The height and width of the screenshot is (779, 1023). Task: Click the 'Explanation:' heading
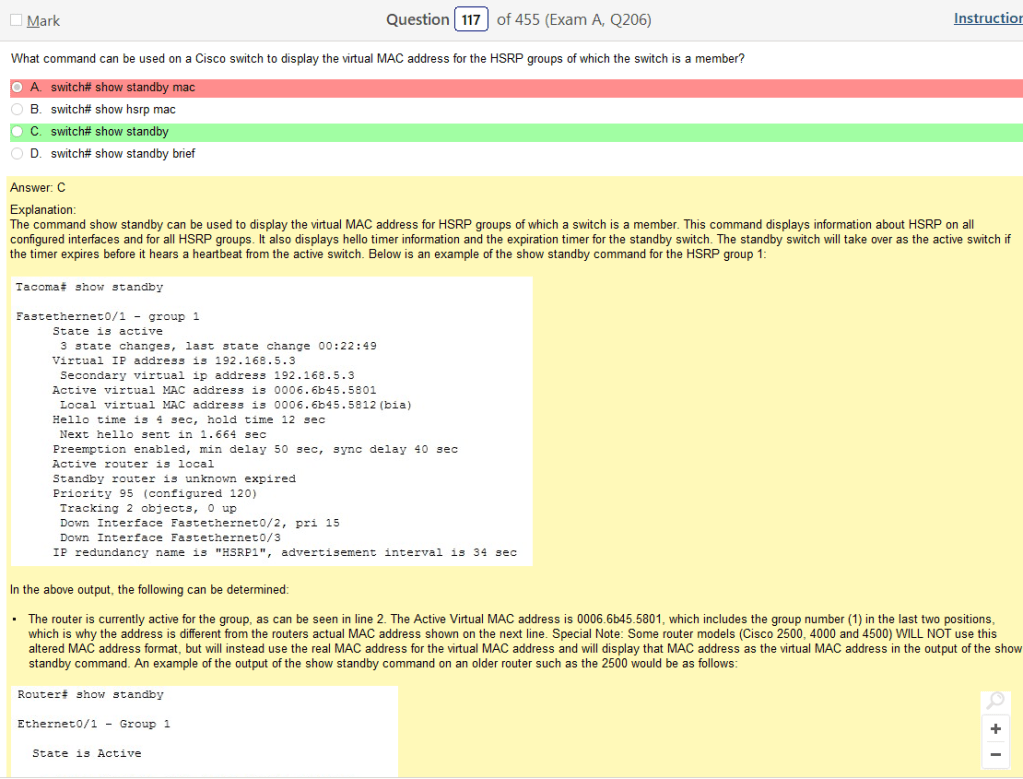pyautogui.click(x=42, y=210)
